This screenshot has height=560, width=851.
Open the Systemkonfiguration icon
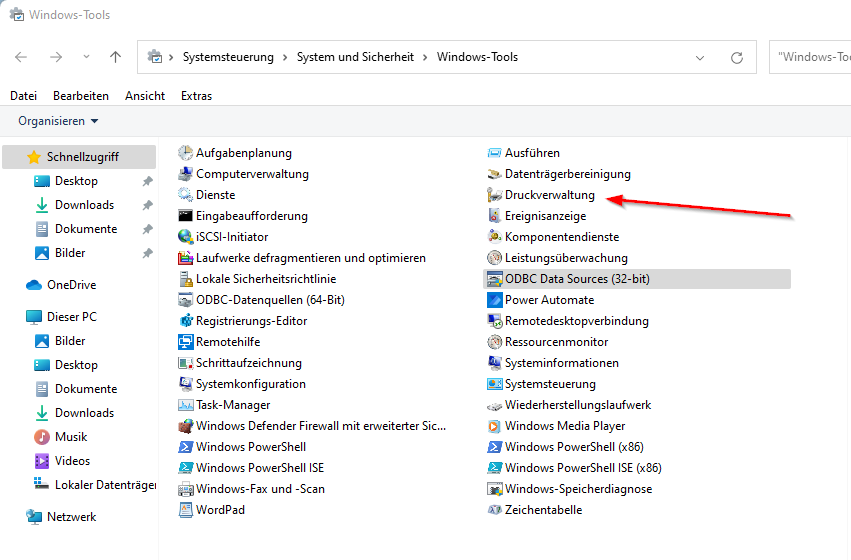point(186,384)
